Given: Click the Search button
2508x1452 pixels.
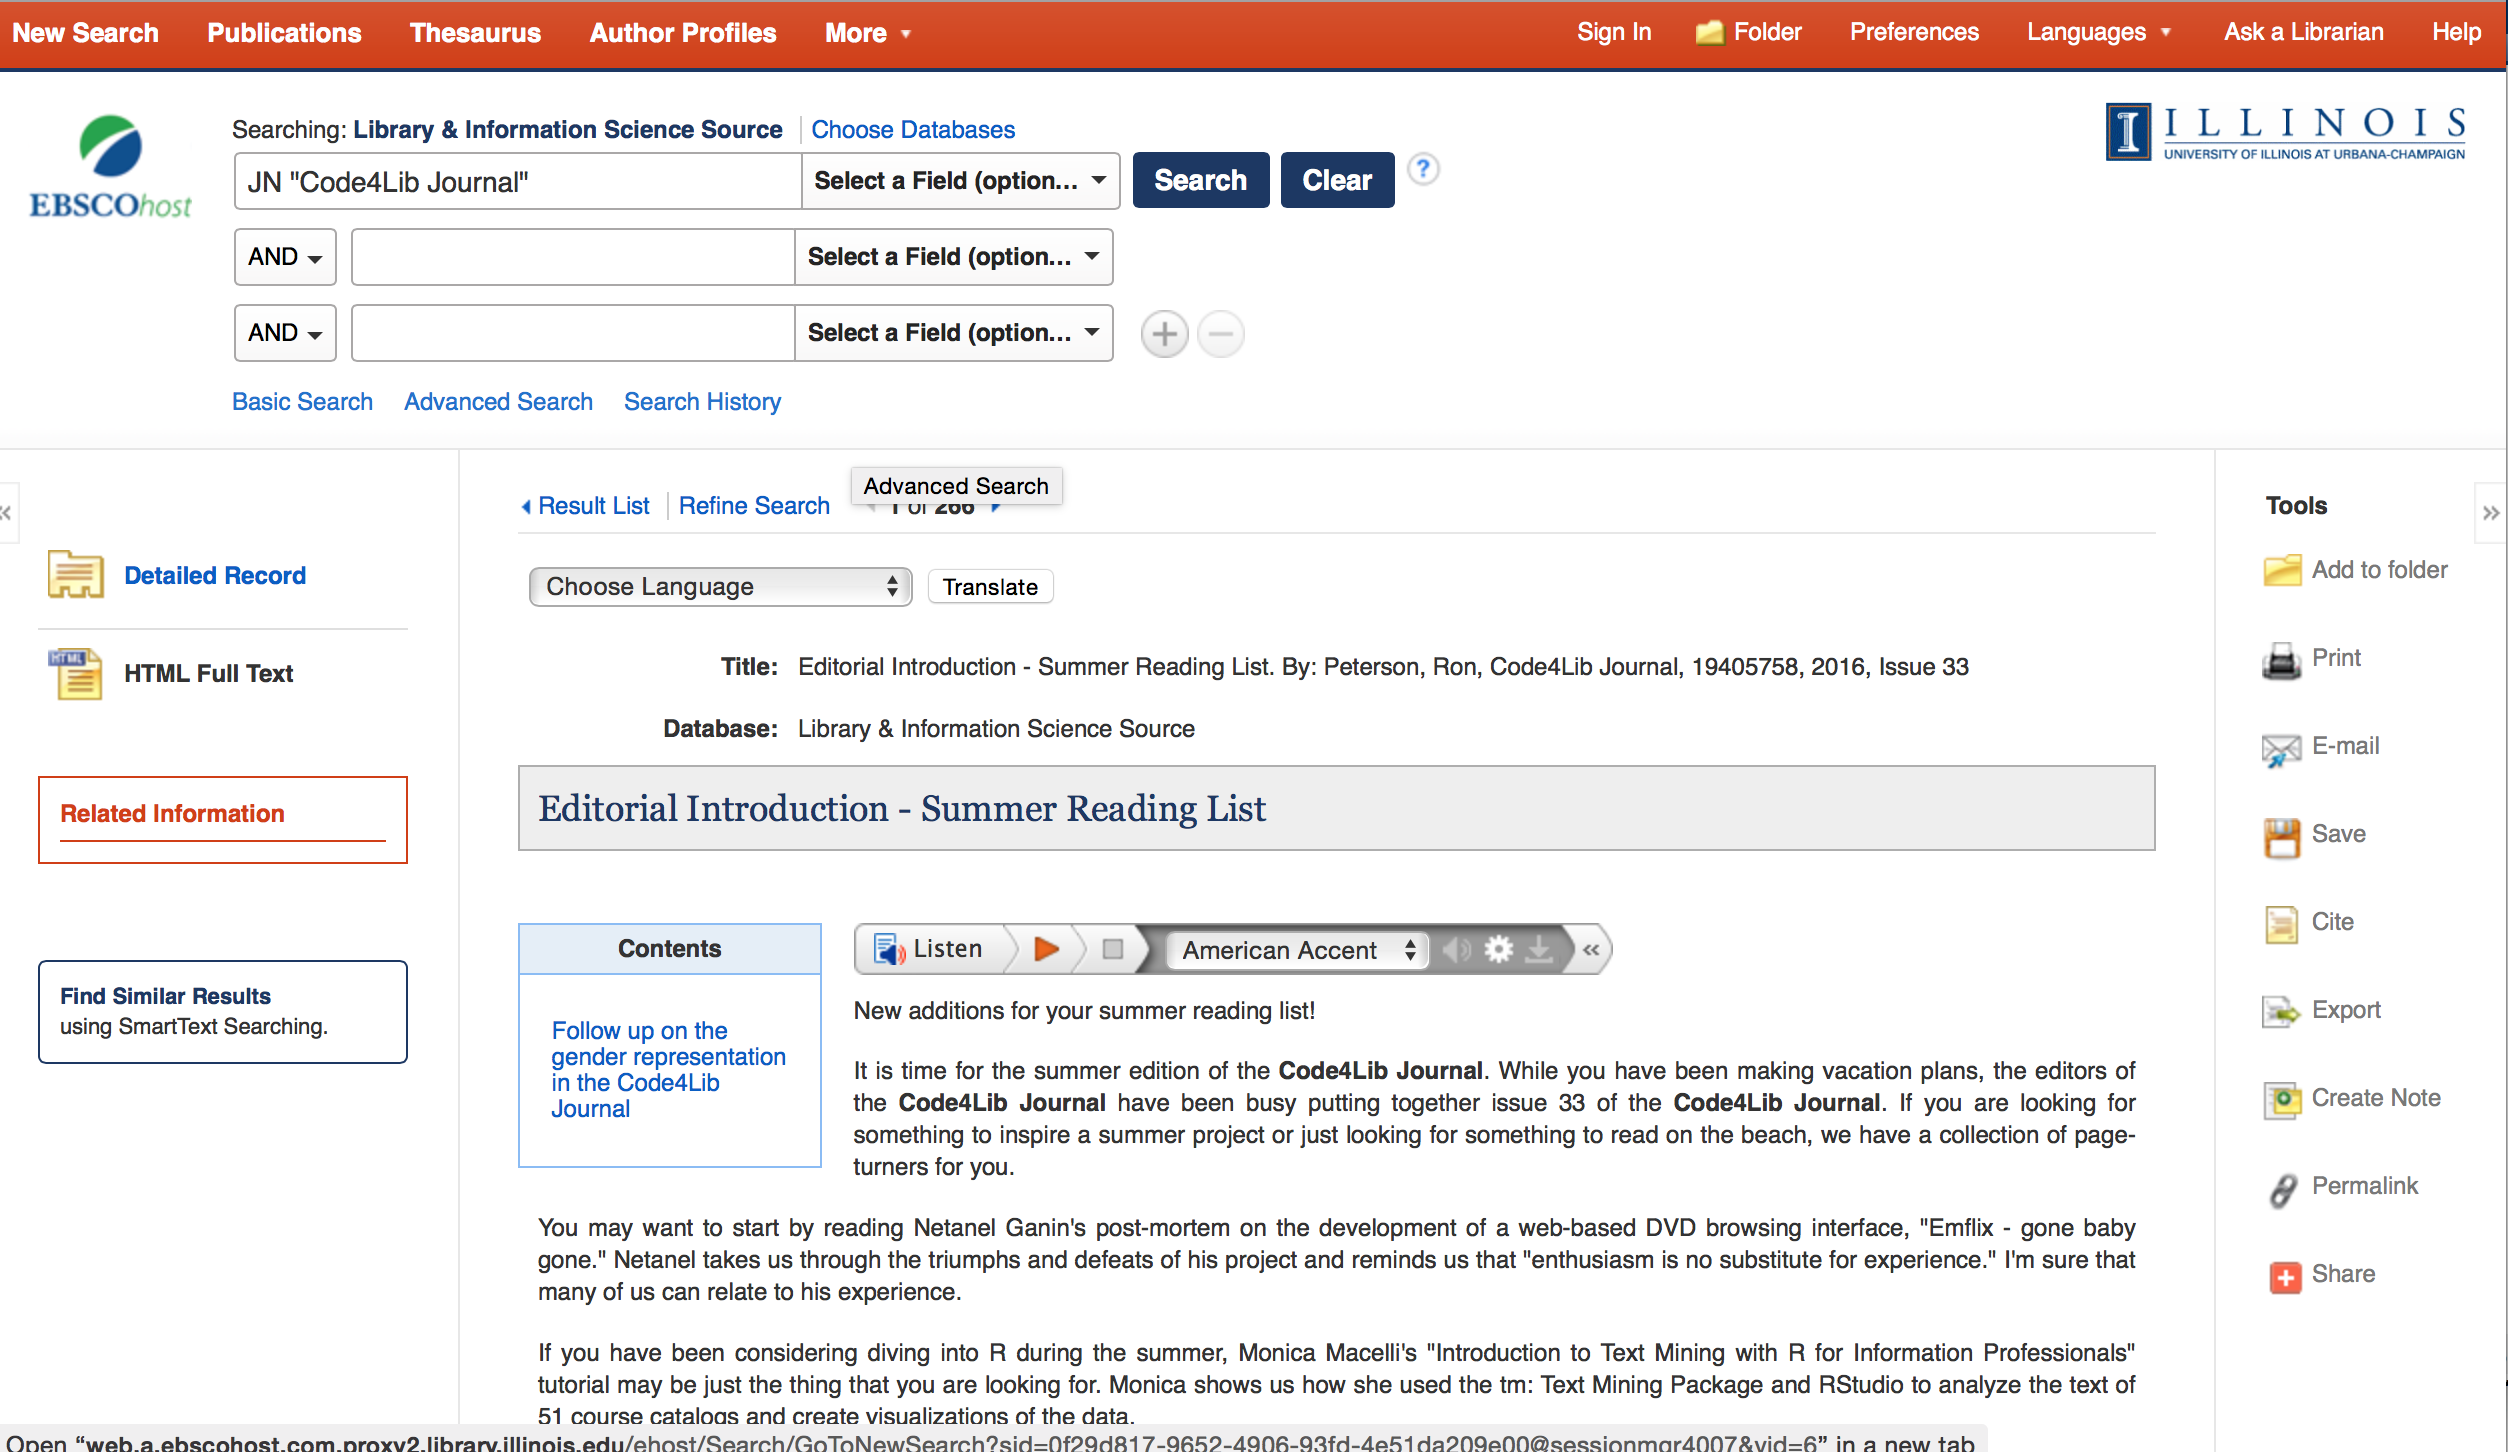Looking at the screenshot, I should (1201, 180).
